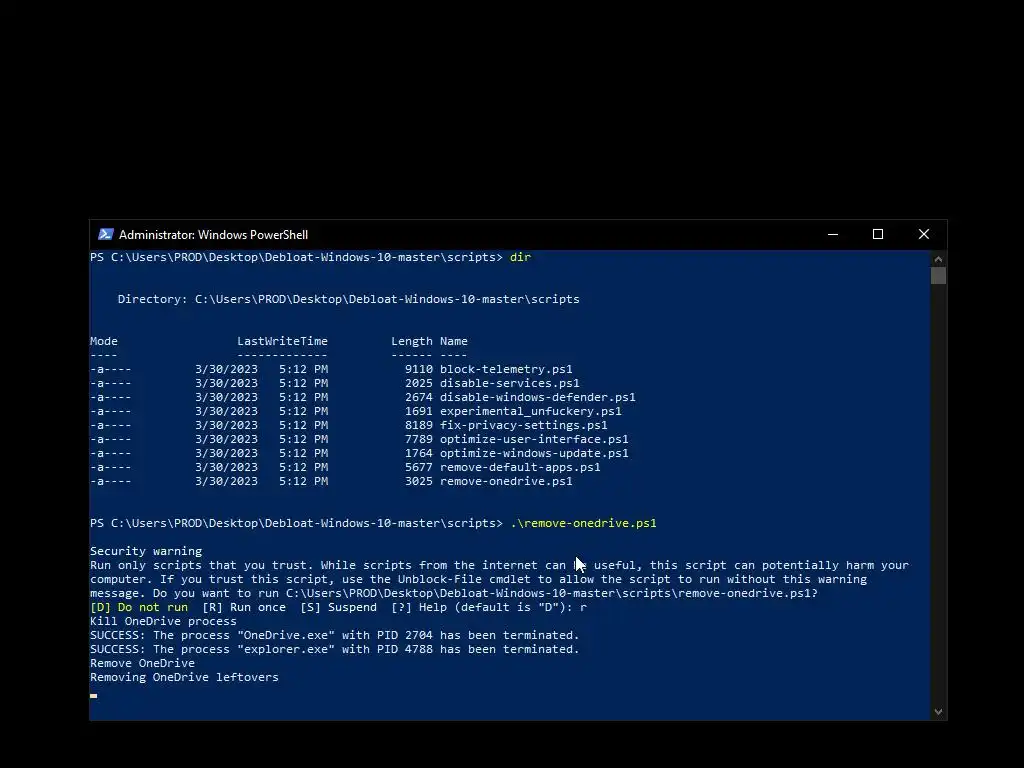Image resolution: width=1024 pixels, height=768 pixels.
Task: Click the '[S] Suspend' option text
Action: [x=338, y=607]
